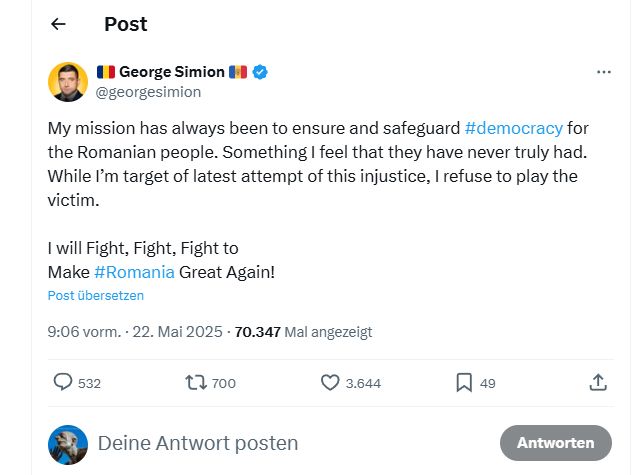
Task: Click the back arrow icon
Action: [58, 25]
